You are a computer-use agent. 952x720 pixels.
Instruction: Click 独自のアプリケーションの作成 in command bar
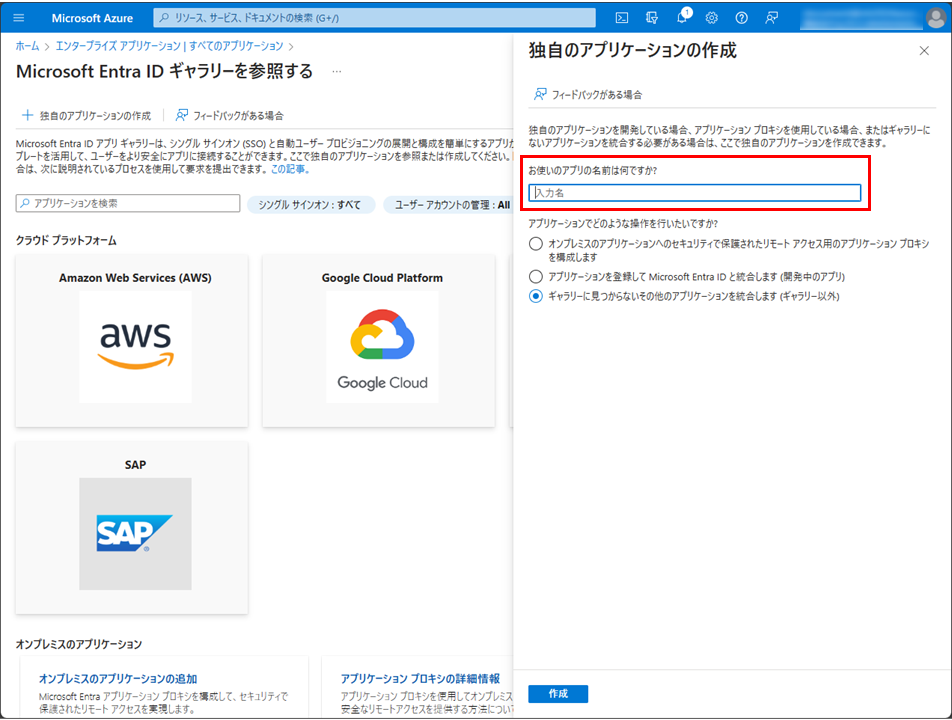pos(86,115)
